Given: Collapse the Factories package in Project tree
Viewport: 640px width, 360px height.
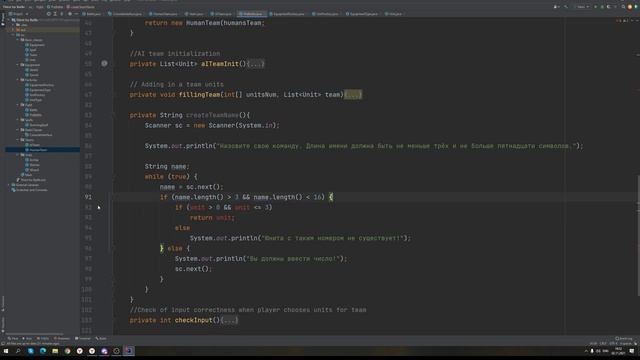Looking at the screenshot, I should coord(18,80).
